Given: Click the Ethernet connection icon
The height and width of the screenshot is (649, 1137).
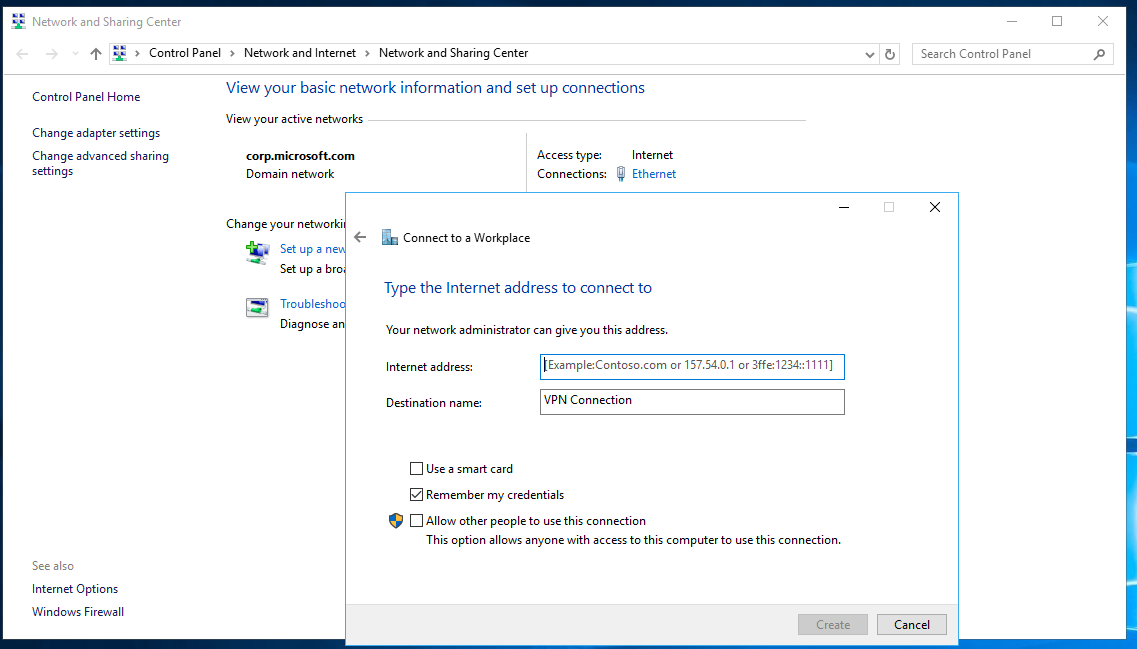Looking at the screenshot, I should tap(621, 174).
